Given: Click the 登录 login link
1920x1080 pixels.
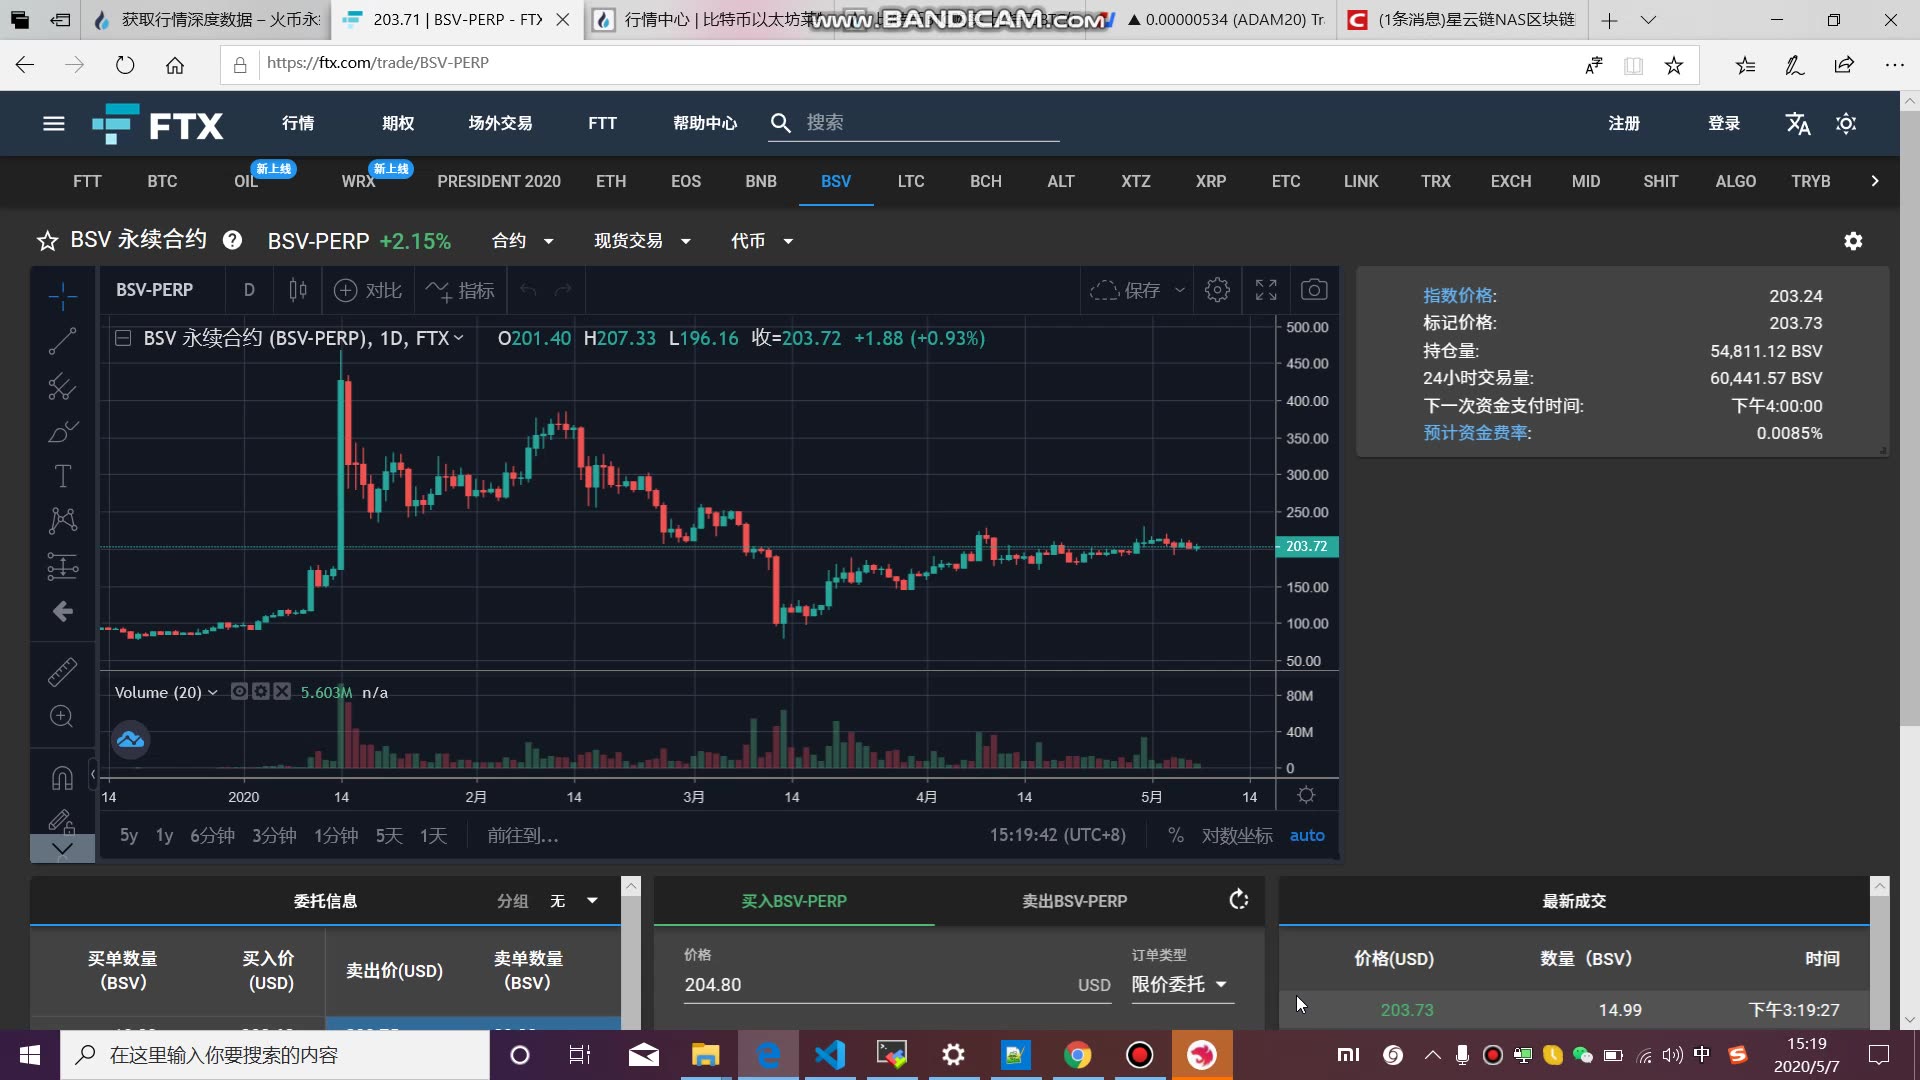Looking at the screenshot, I should 1724,123.
